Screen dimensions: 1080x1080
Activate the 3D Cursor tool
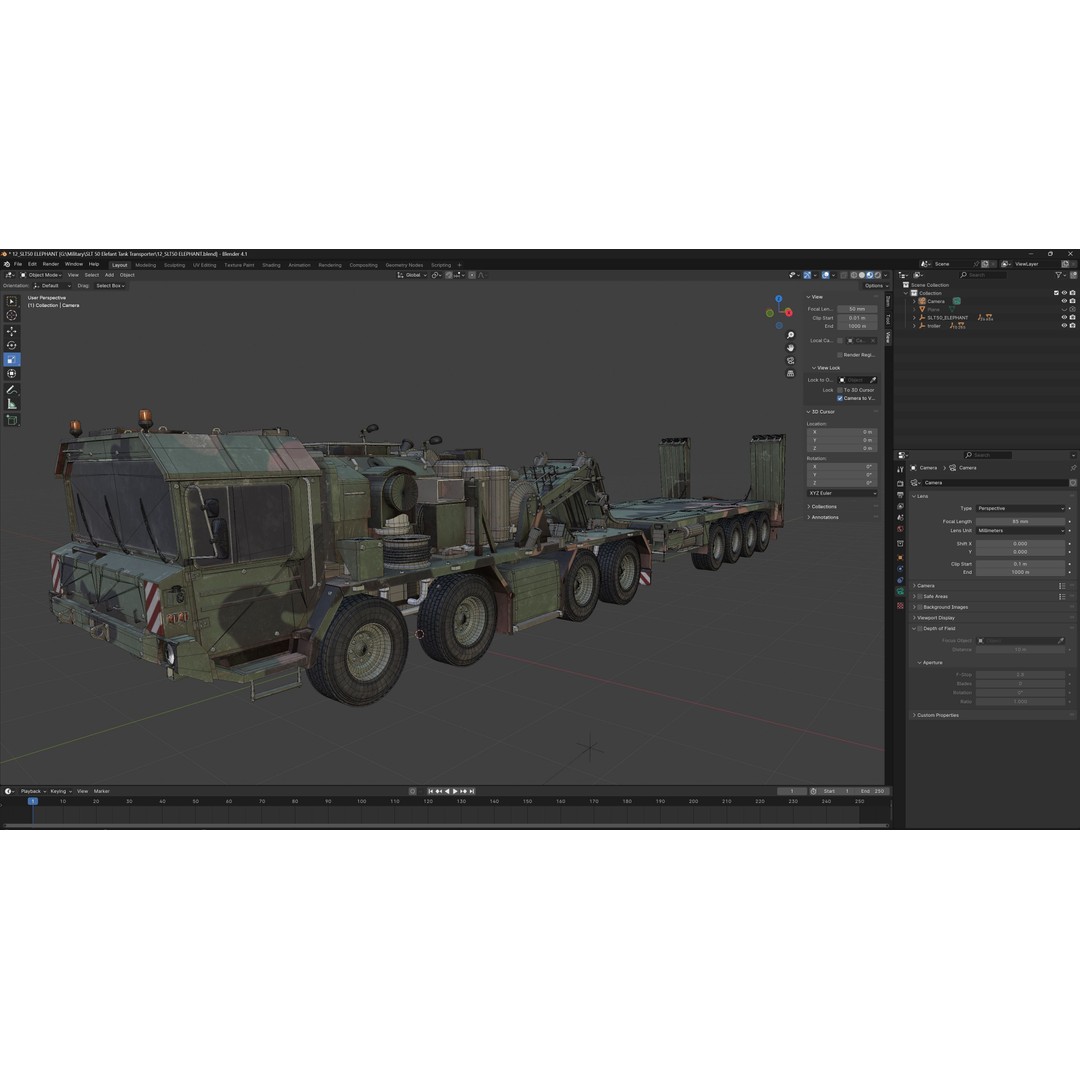pos(12,315)
